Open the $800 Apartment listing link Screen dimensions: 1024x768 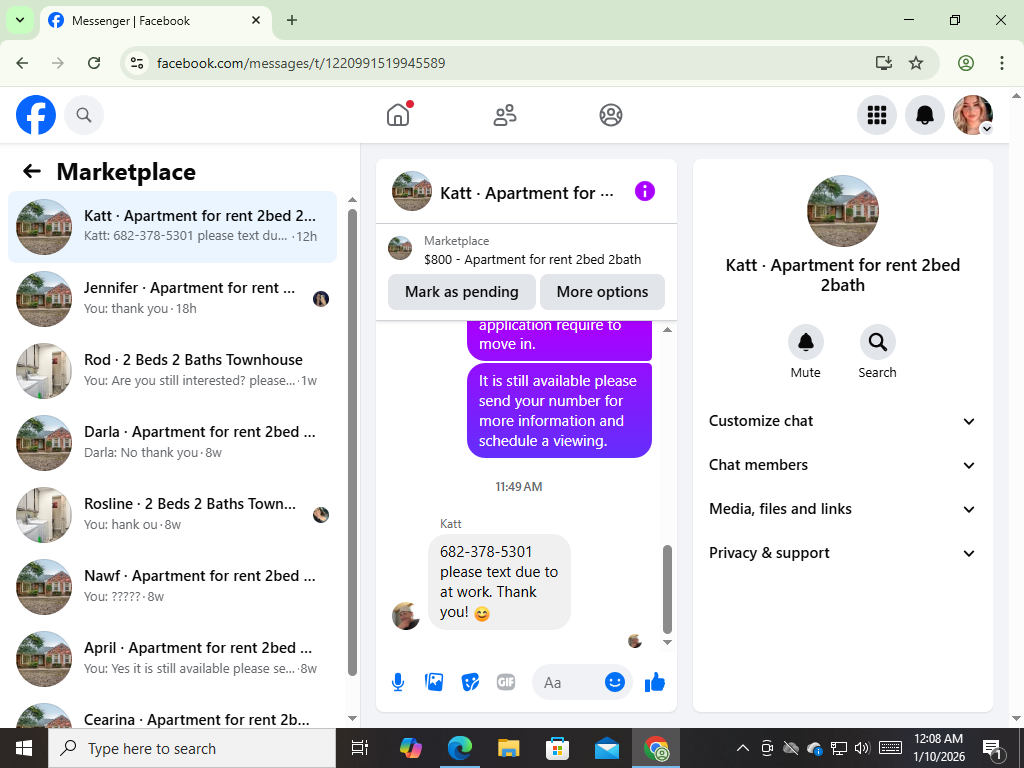point(532,259)
